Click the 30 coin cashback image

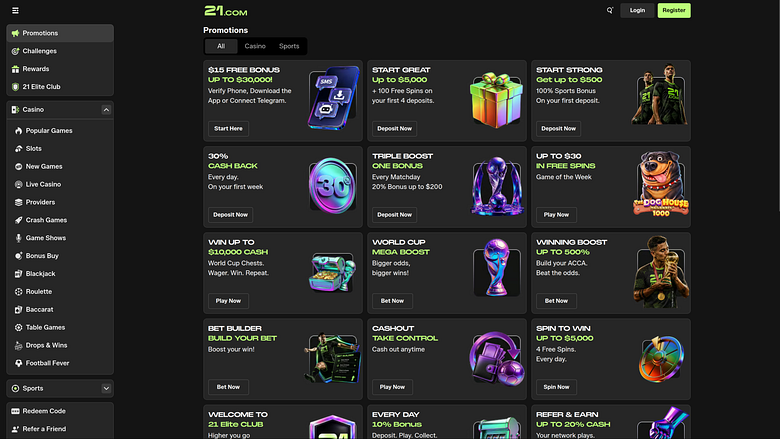tap(332, 185)
